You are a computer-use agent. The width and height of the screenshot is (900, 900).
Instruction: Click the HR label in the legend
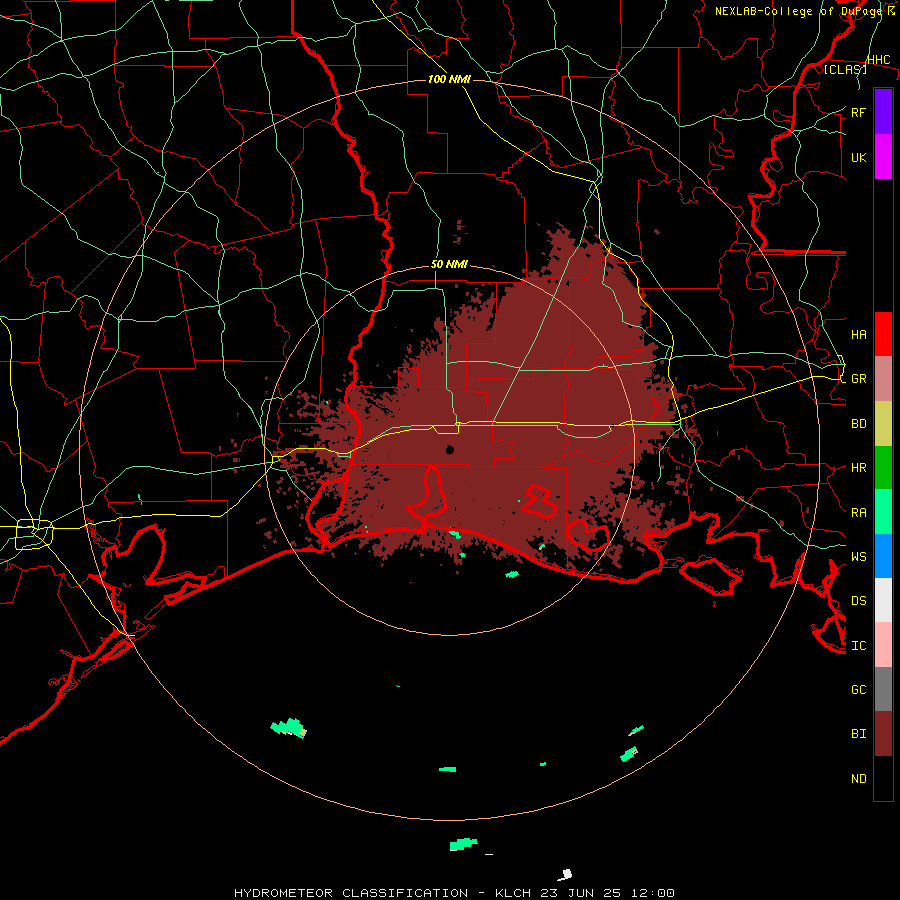858,468
